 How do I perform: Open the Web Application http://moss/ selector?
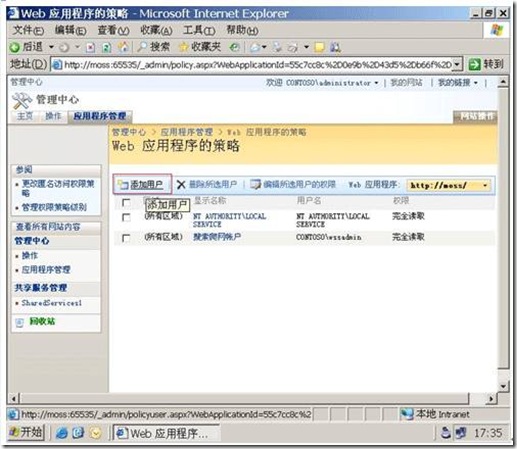click(448, 185)
